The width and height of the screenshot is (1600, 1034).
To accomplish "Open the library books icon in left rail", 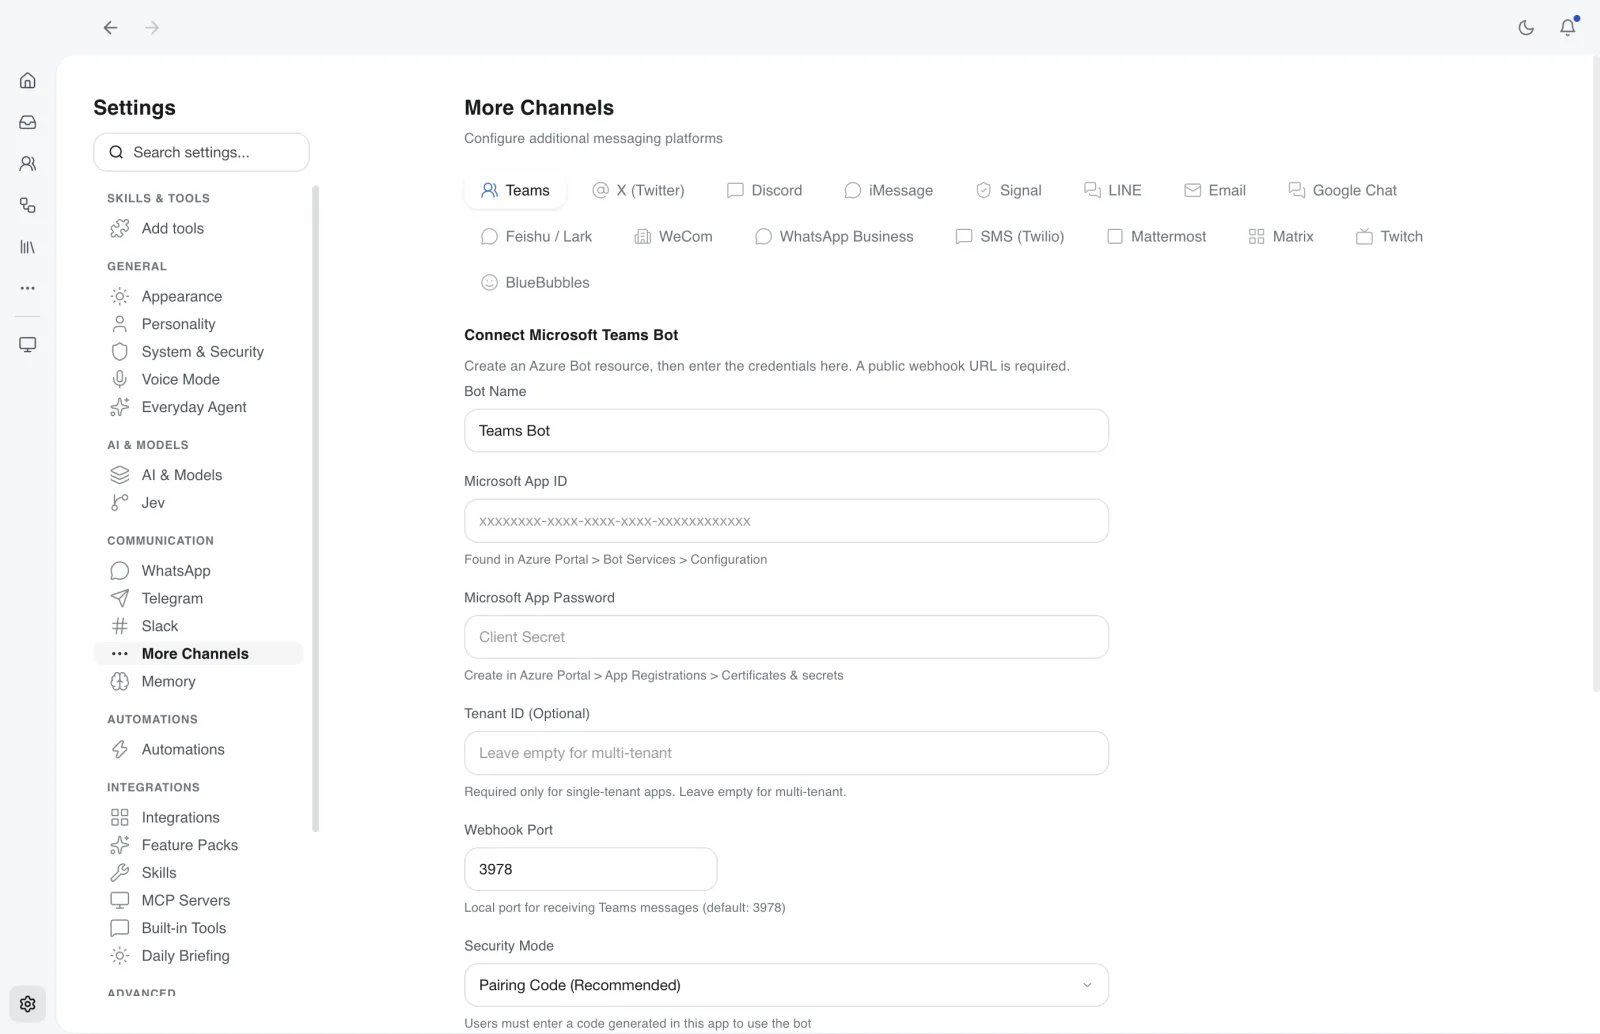I will (28, 246).
